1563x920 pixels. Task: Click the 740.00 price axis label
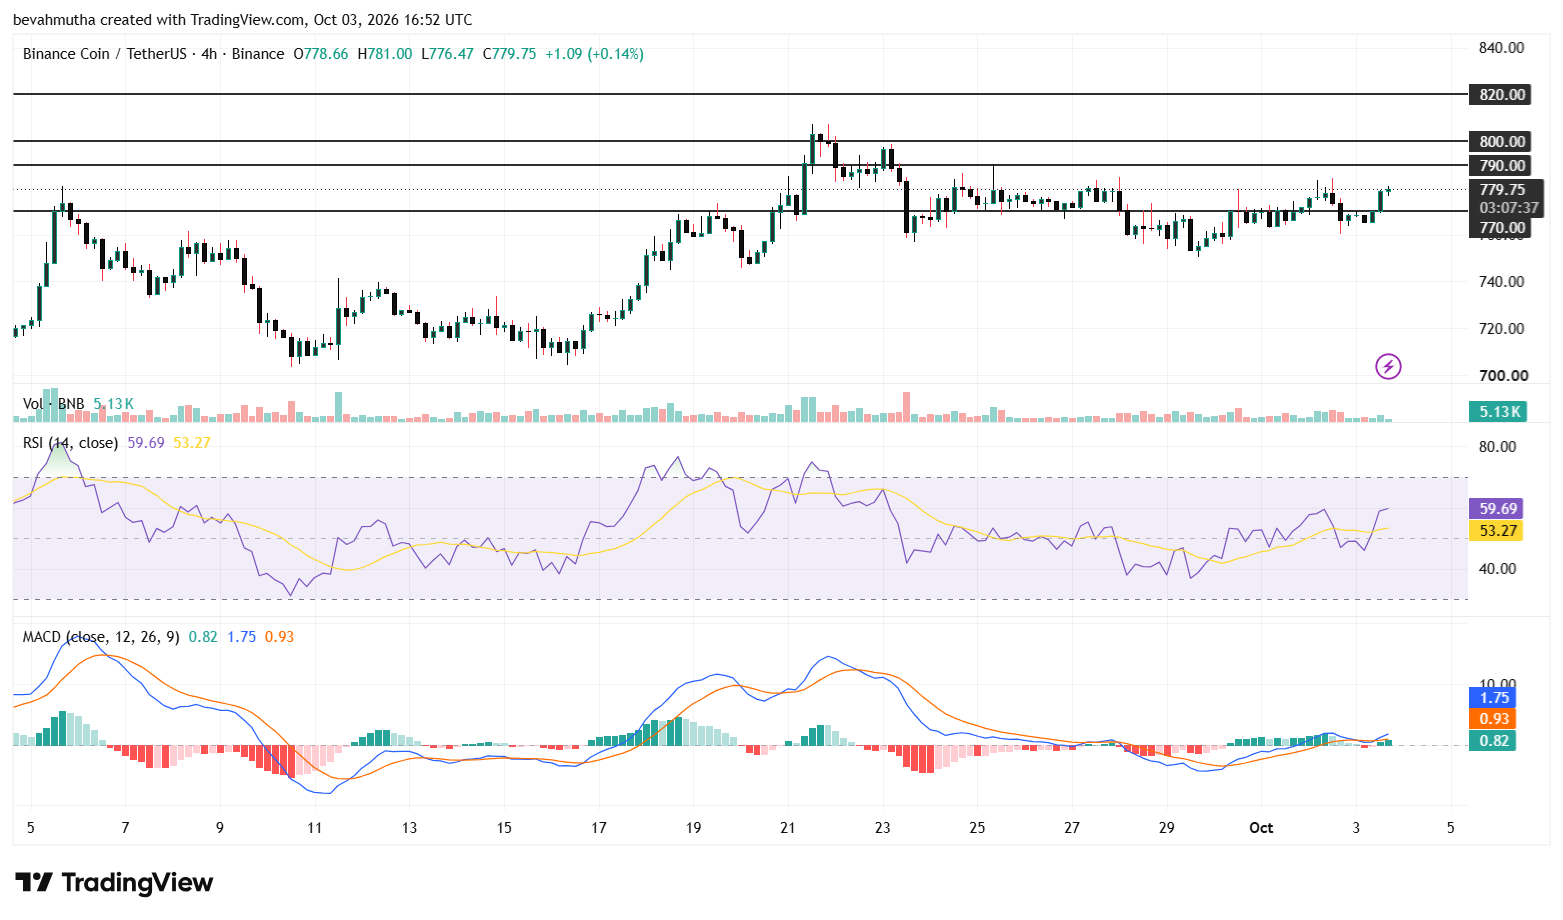click(x=1502, y=282)
